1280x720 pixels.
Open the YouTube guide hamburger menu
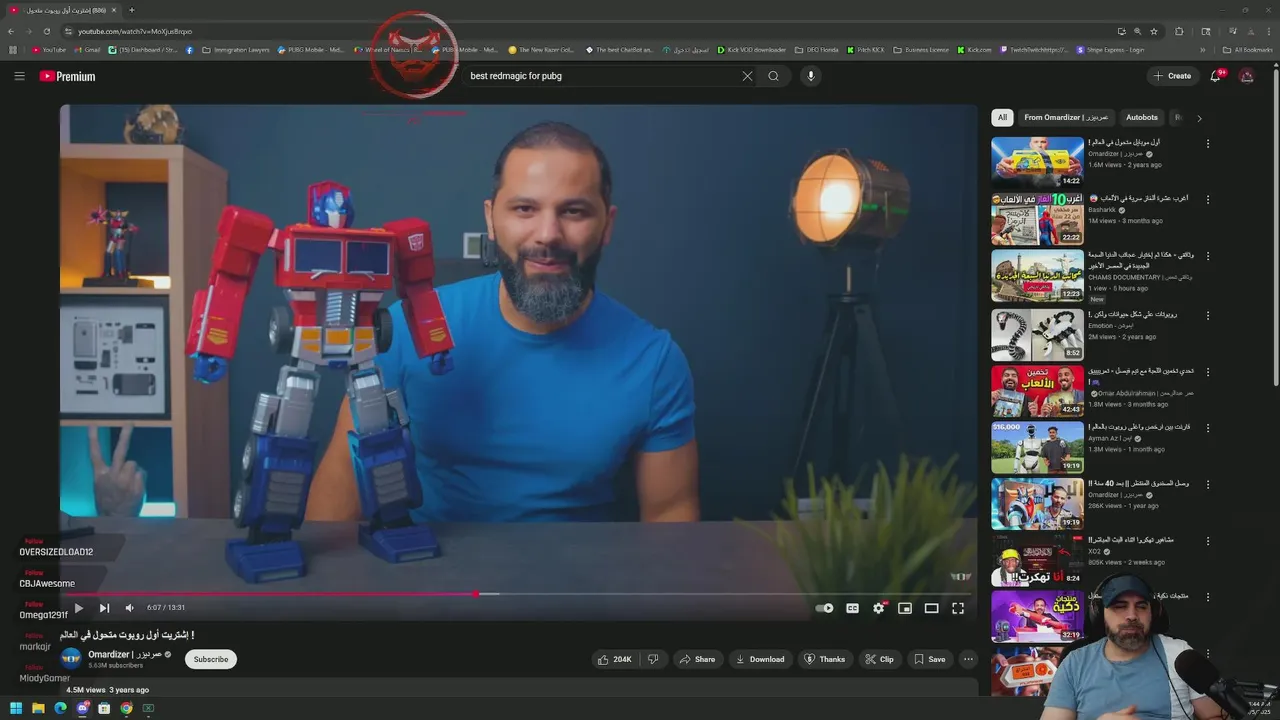(19, 76)
